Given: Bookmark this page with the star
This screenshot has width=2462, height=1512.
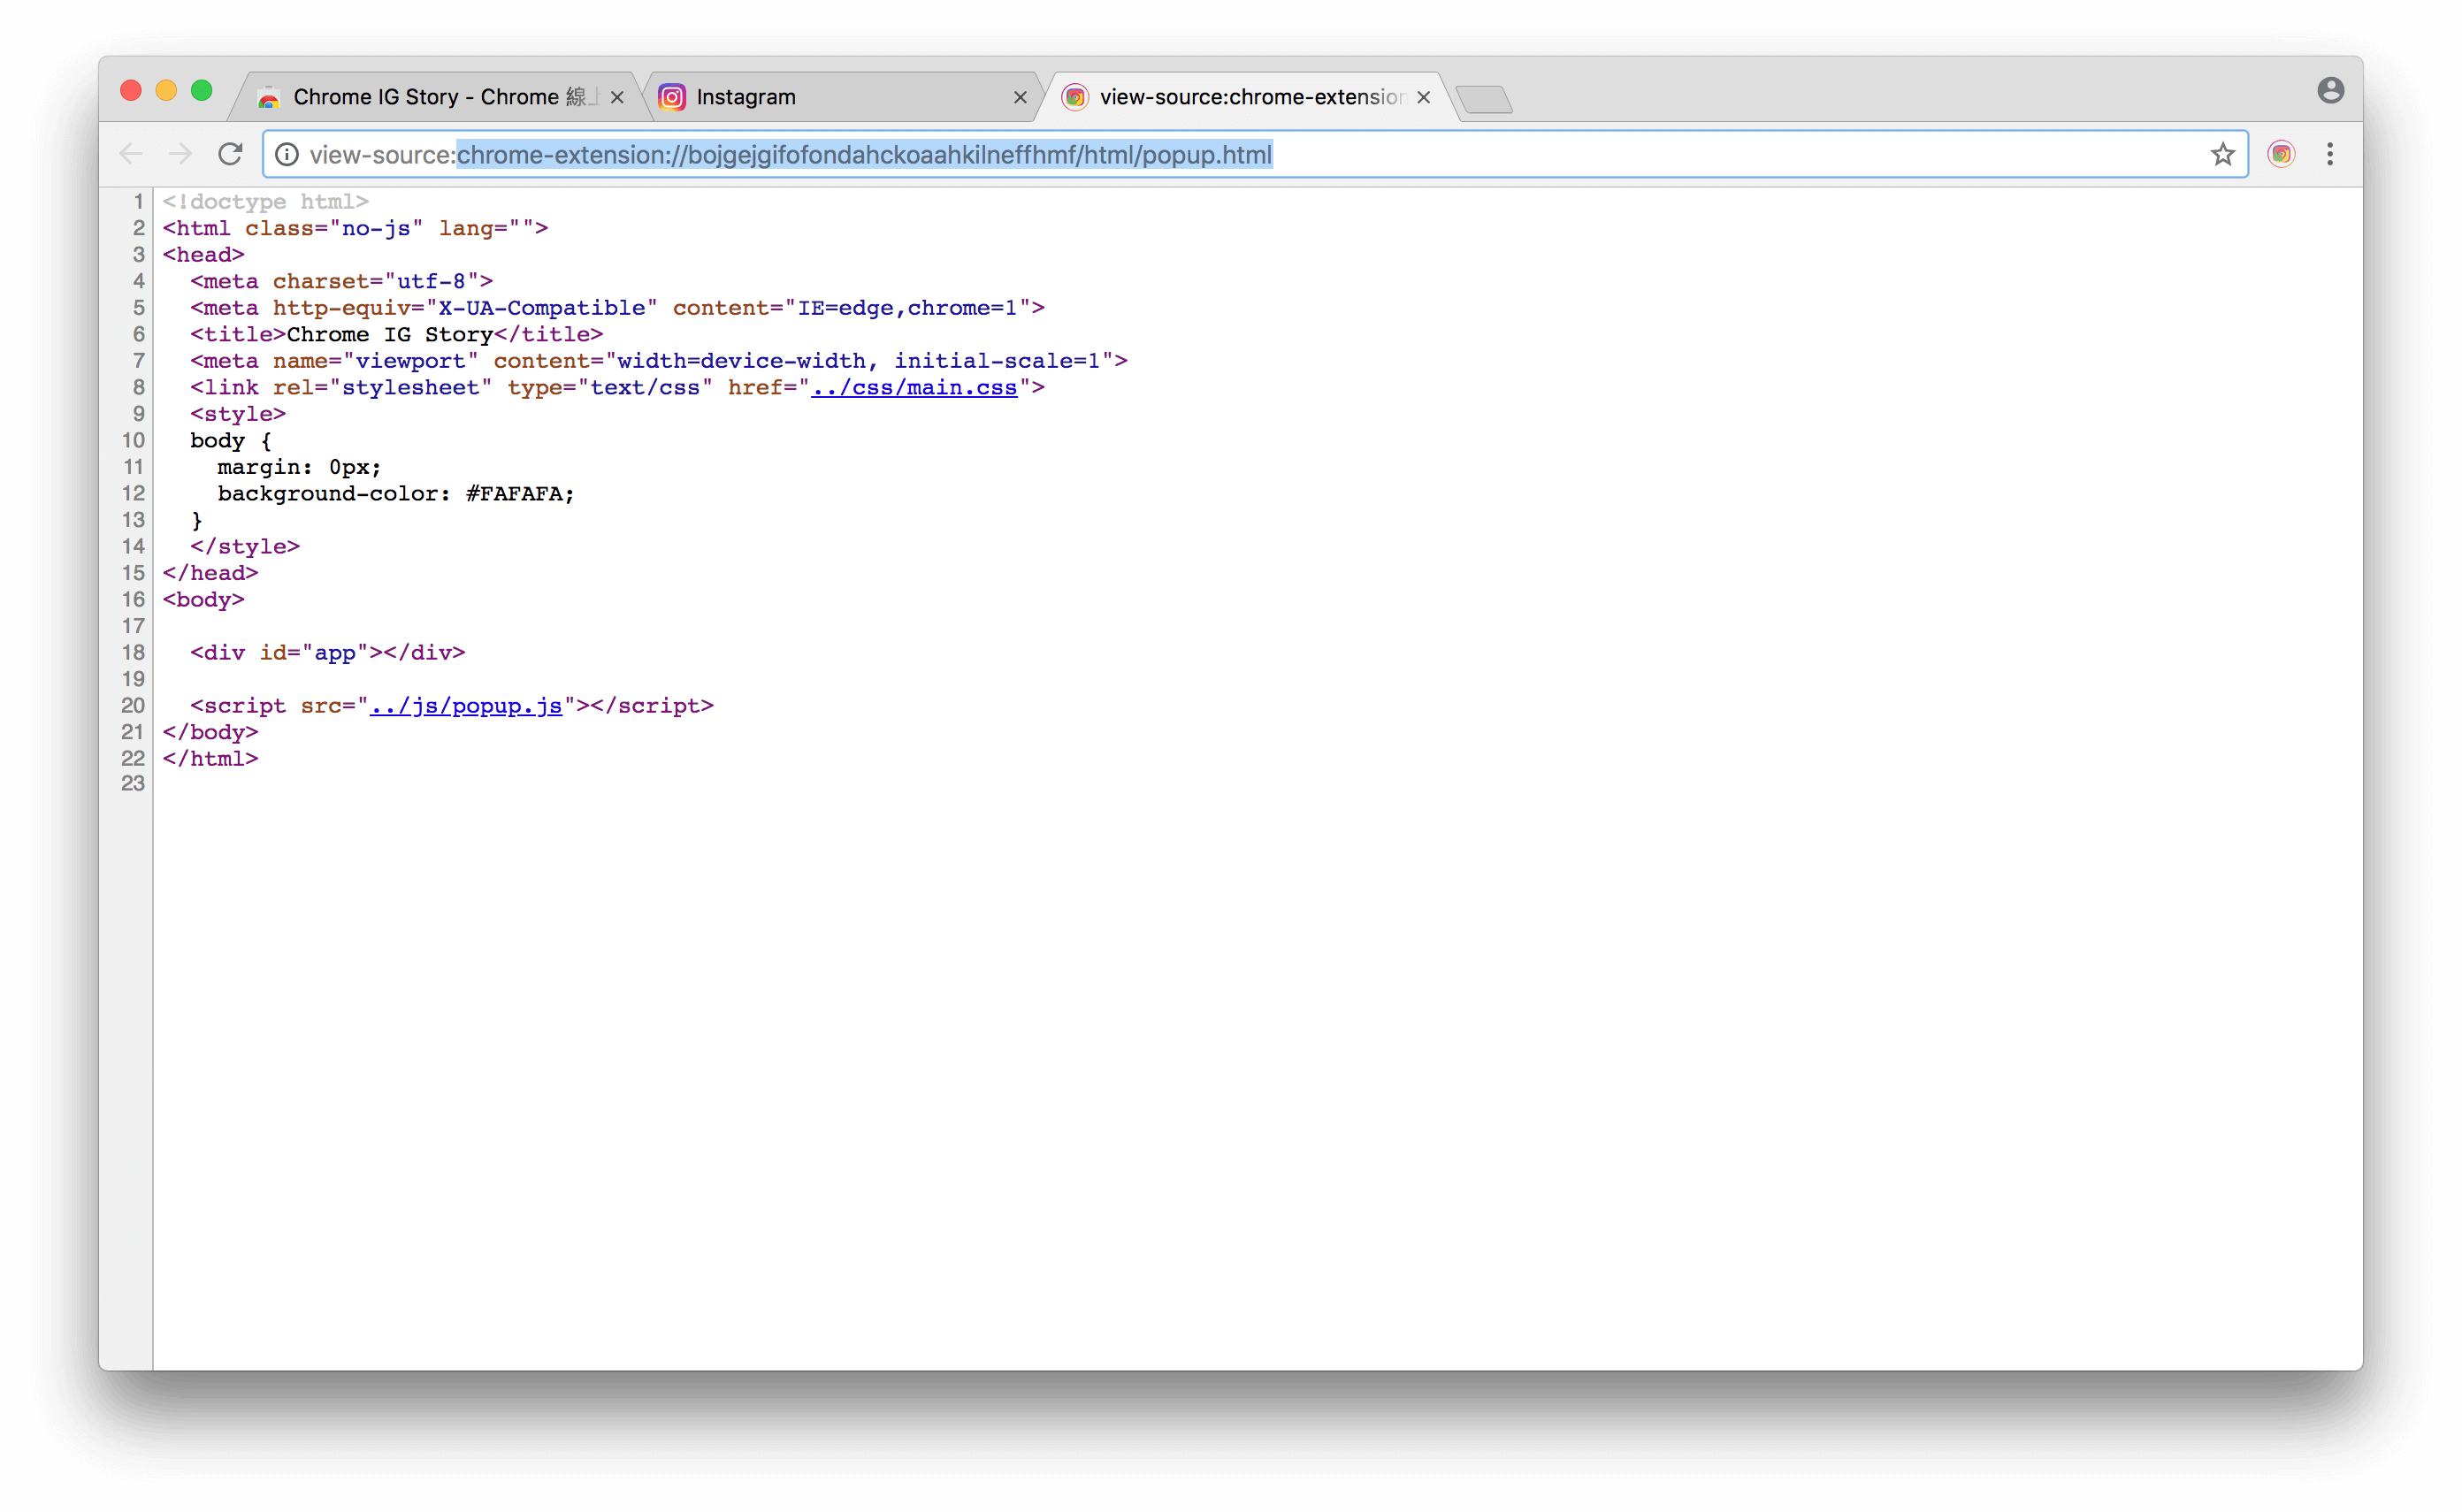Looking at the screenshot, I should pos(2222,154).
